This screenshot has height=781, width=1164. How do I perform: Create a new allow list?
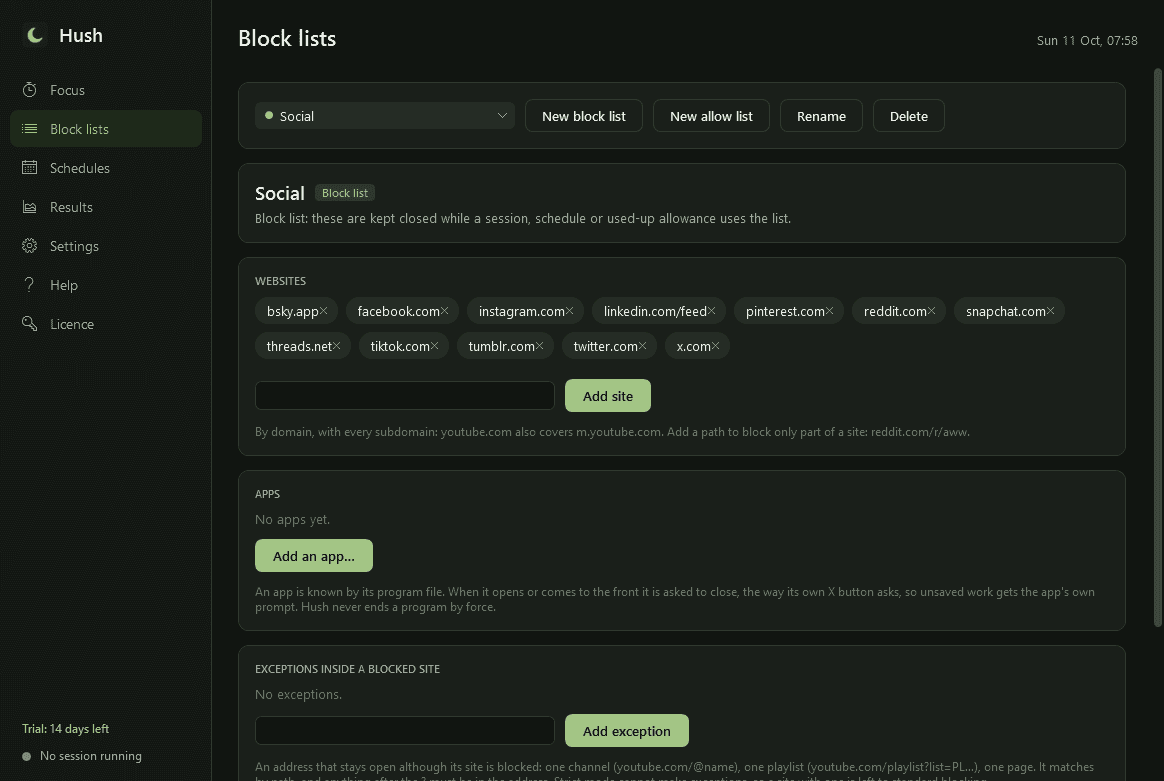coord(711,116)
